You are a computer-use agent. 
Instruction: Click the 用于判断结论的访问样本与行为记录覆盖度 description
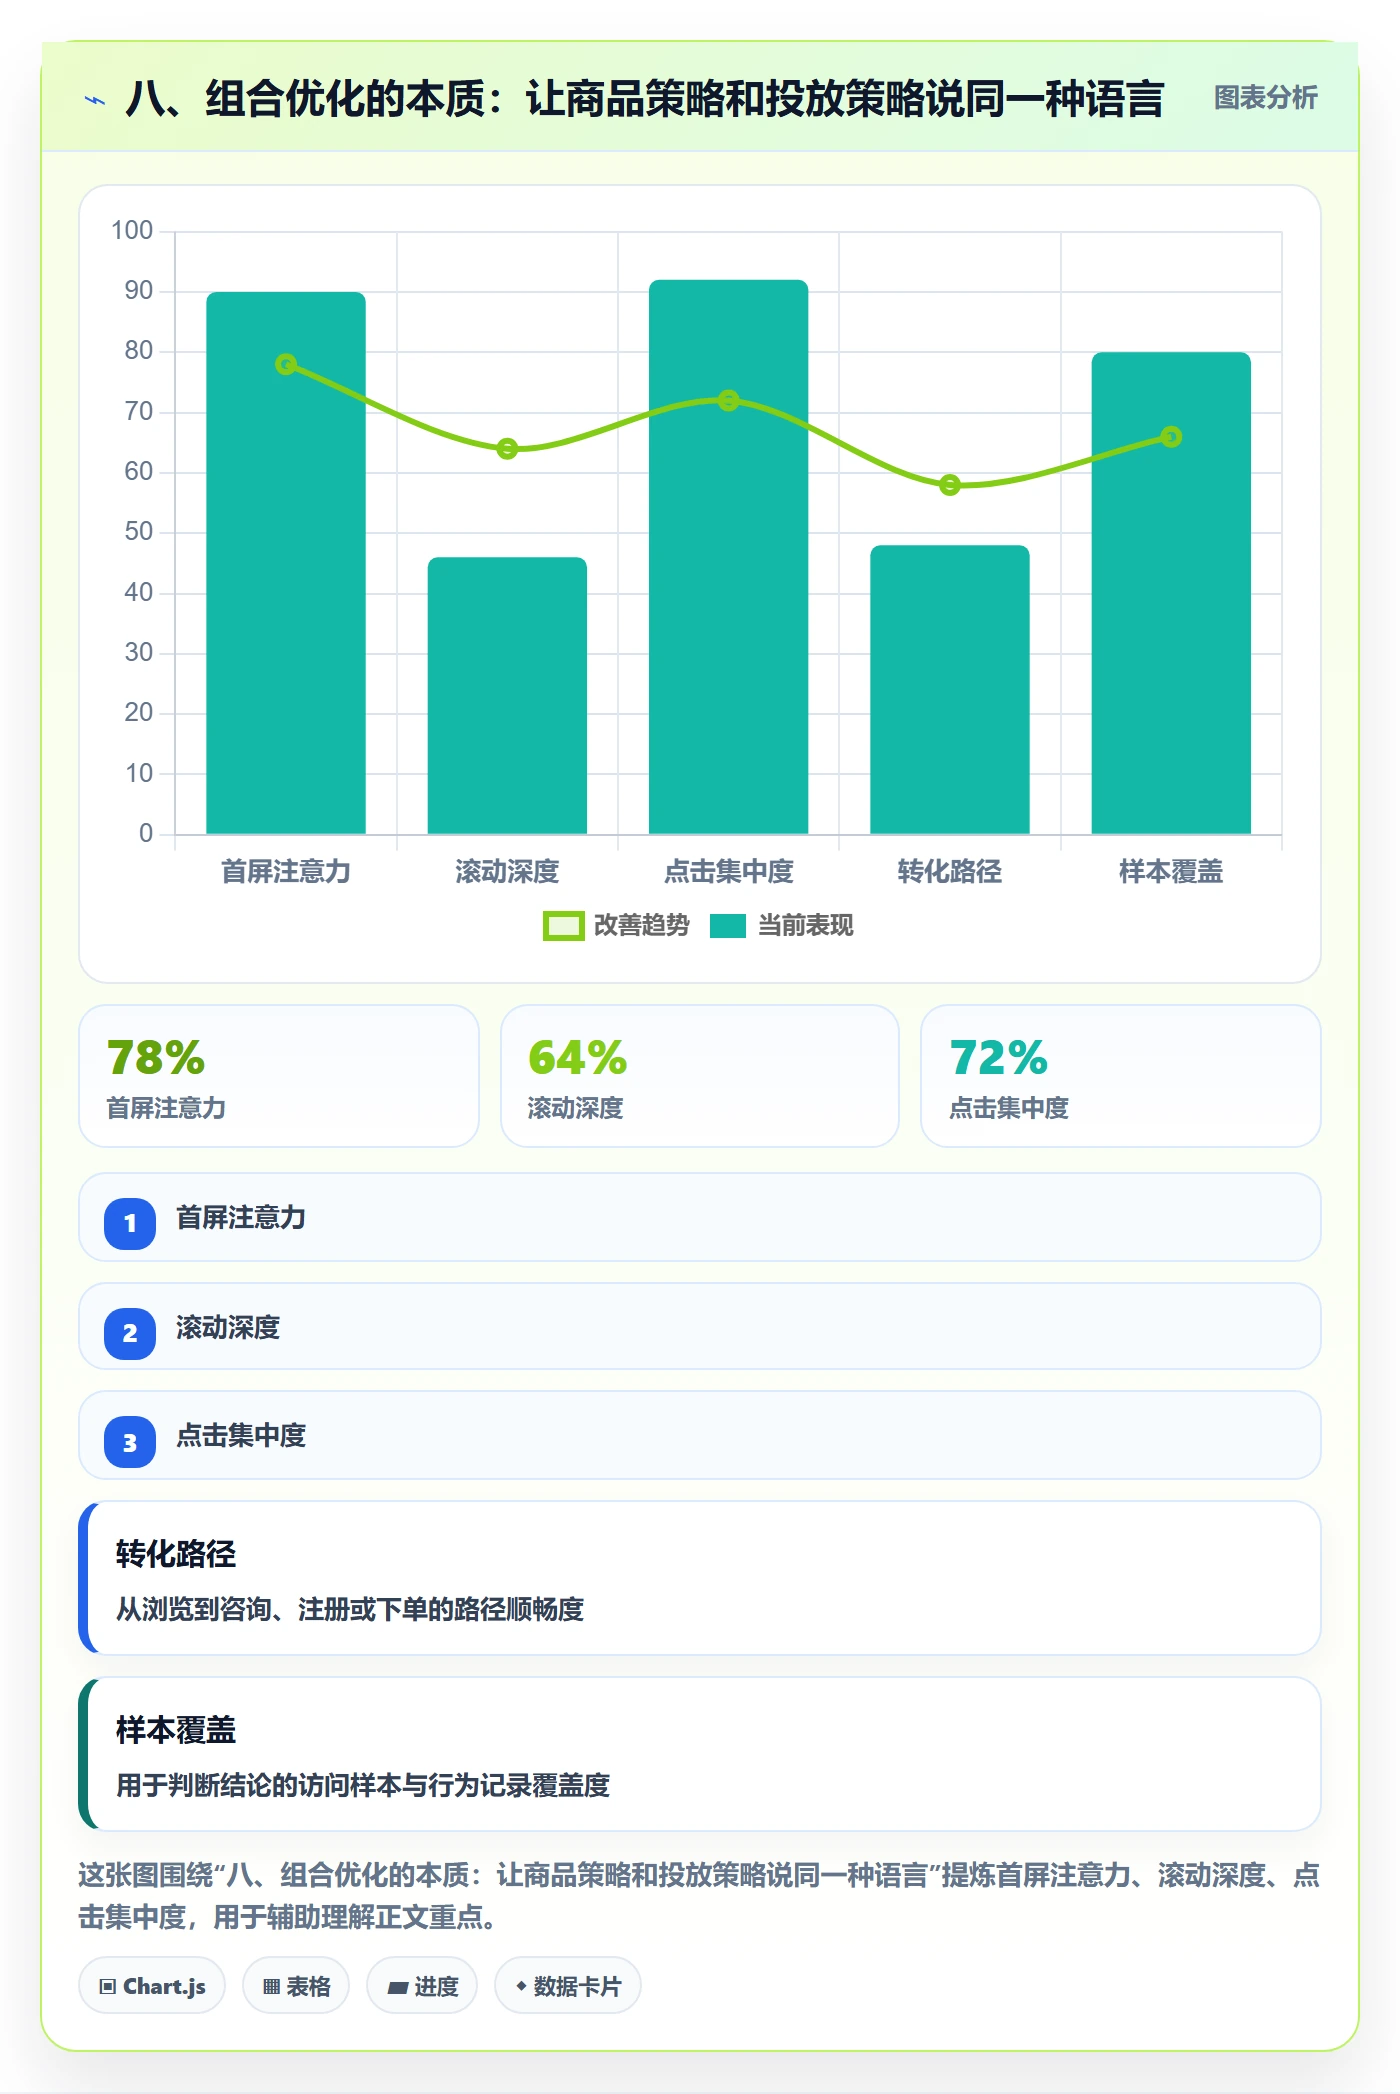[x=363, y=1785]
